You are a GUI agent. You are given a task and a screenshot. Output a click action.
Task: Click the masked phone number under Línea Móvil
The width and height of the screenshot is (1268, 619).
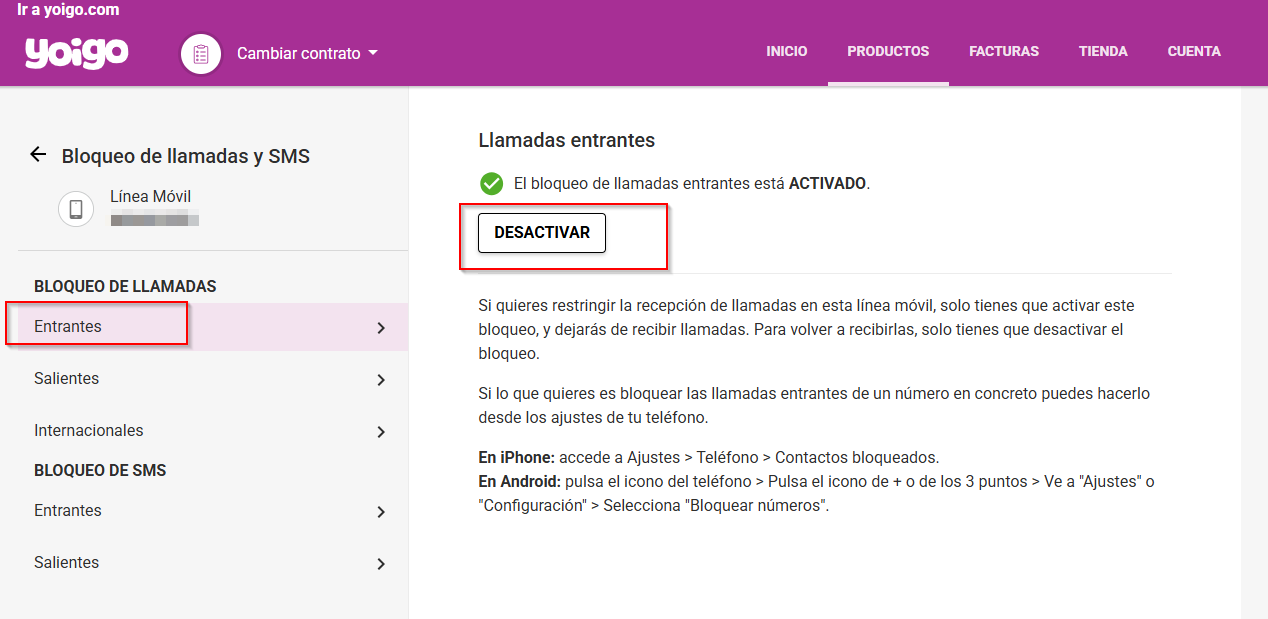[153, 219]
